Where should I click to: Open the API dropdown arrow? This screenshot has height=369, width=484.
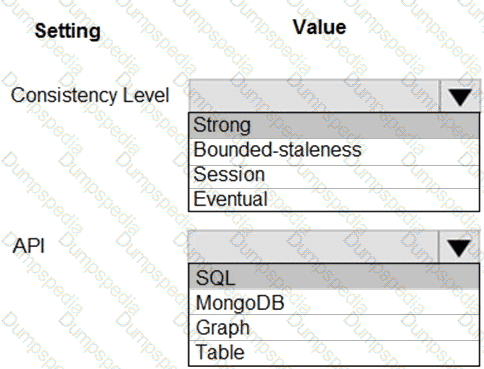point(459,247)
